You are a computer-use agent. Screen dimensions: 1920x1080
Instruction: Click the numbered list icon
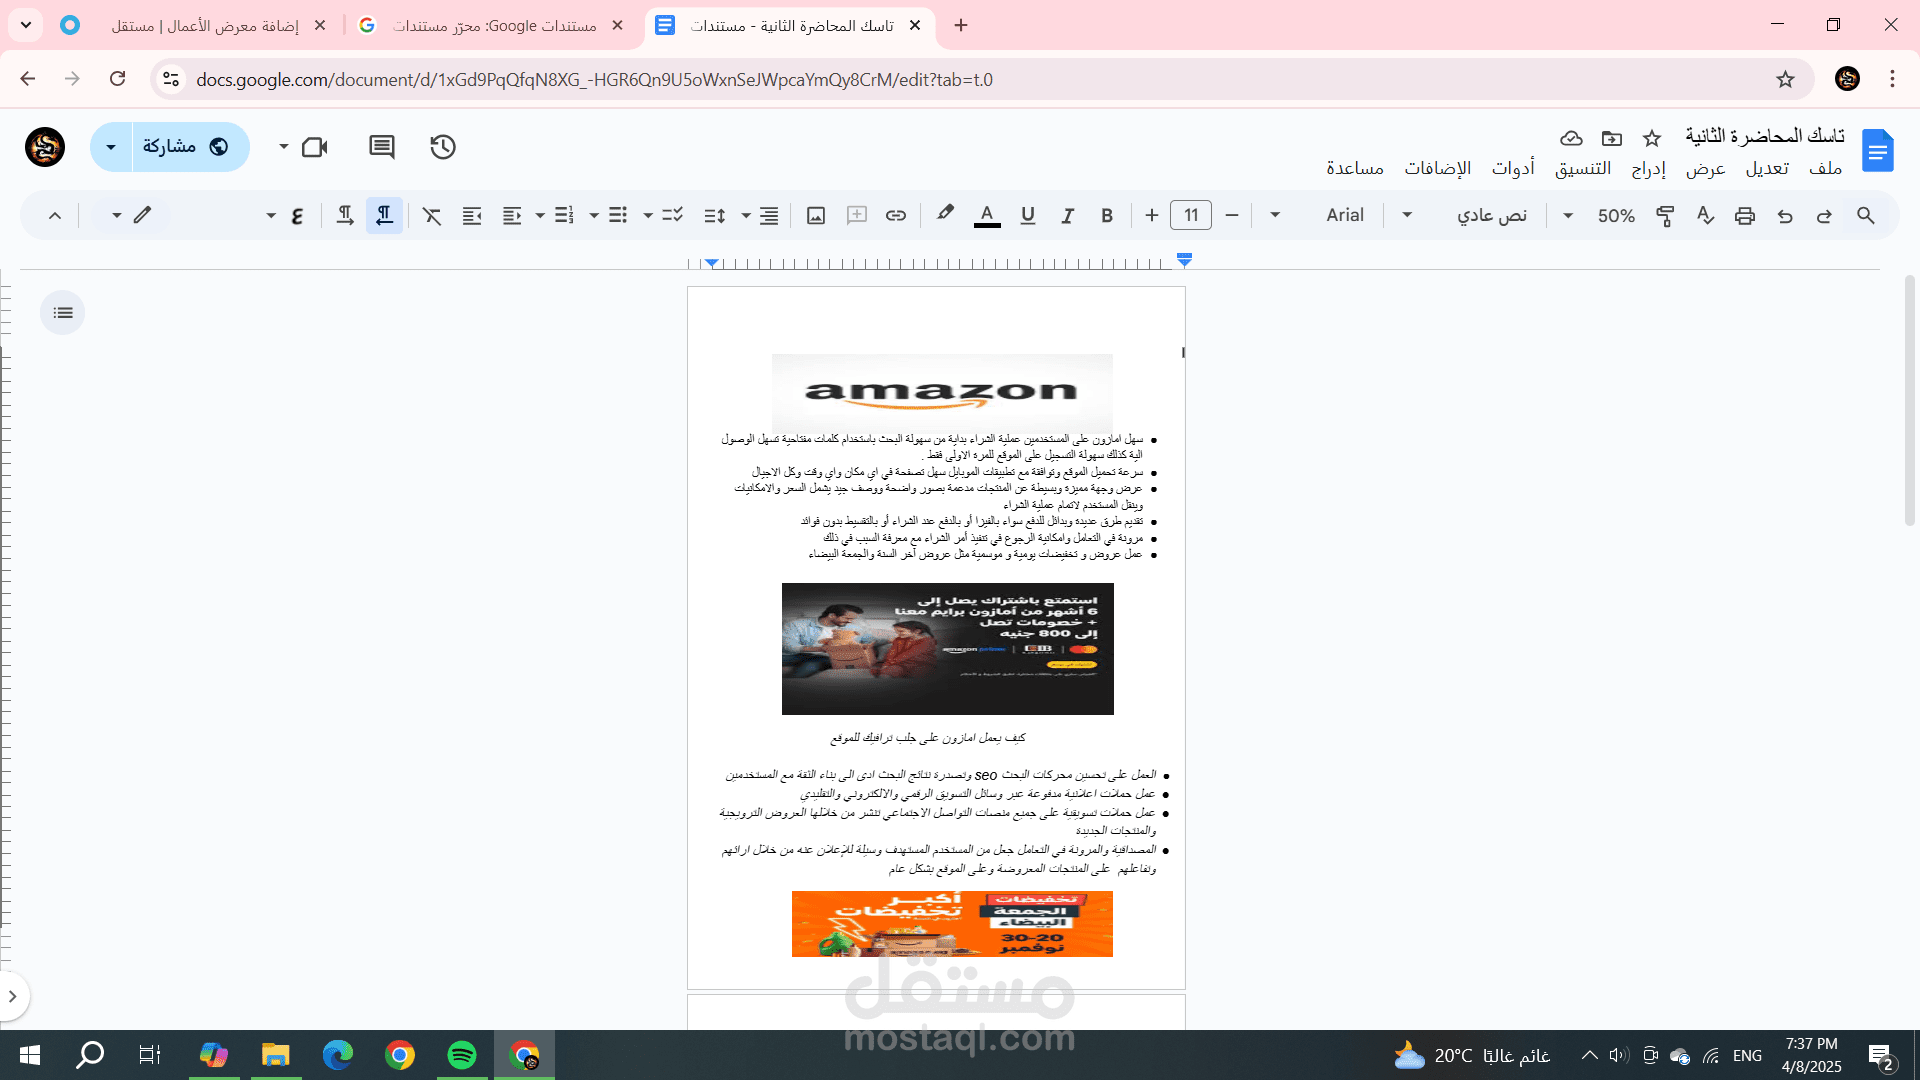(564, 215)
